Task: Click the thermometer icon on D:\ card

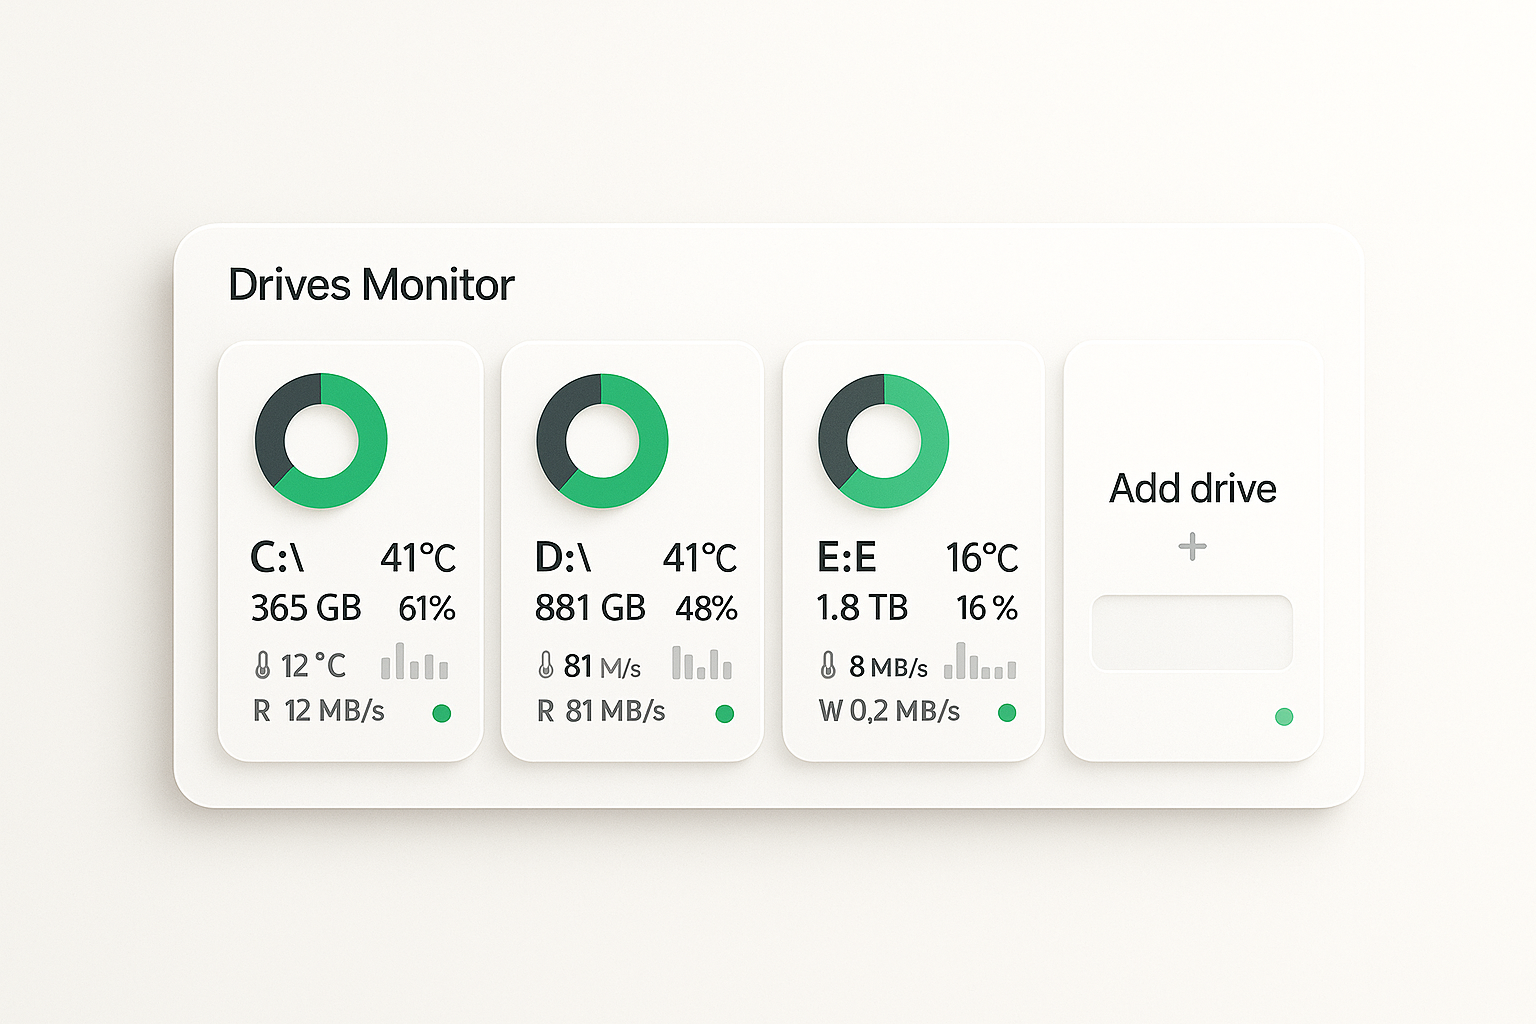Action: click(x=546, y=665)
